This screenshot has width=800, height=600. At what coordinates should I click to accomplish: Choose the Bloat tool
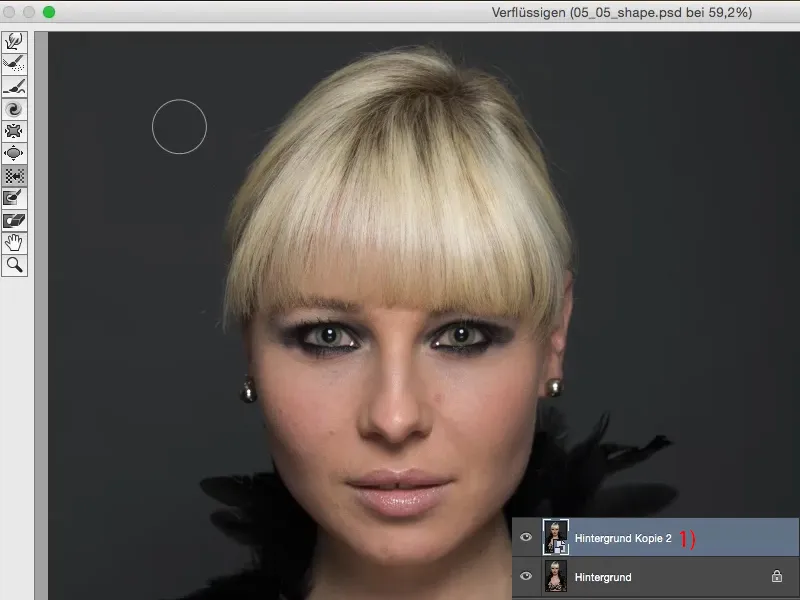coord(13,152)
